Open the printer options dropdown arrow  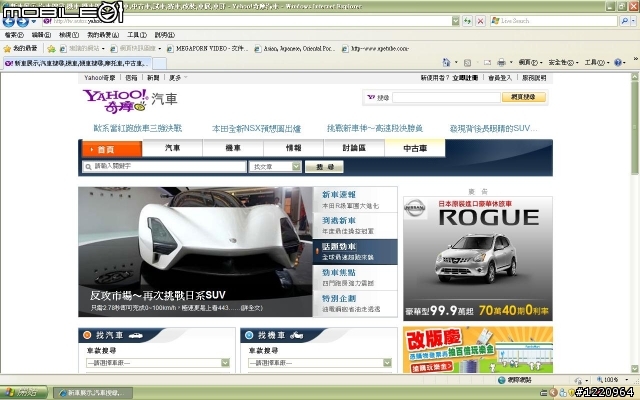(511, 62)
